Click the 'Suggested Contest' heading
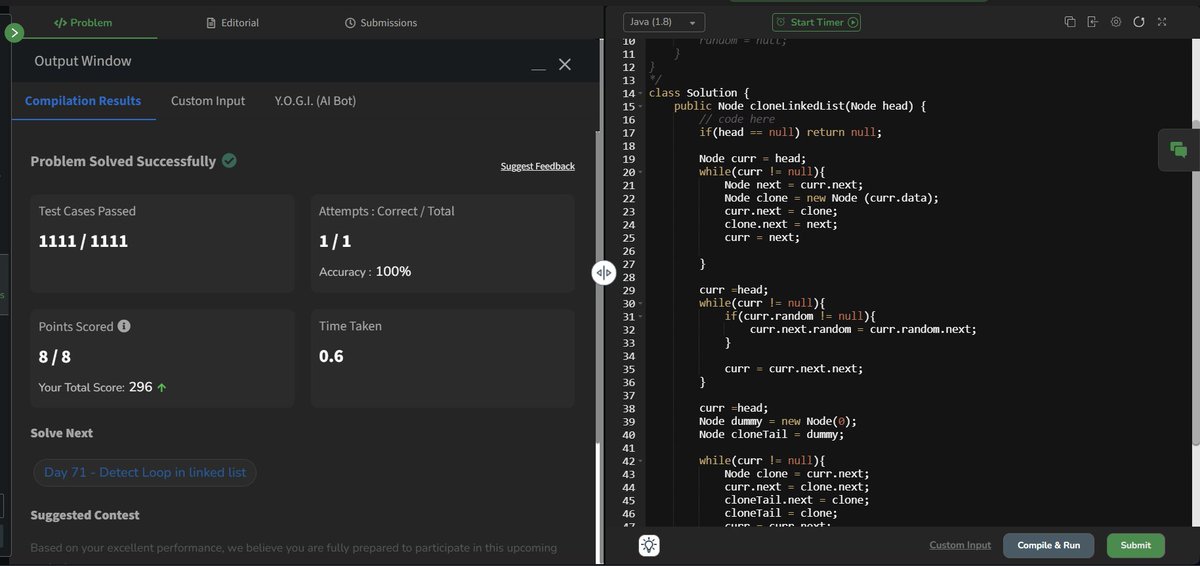This screenshot has height=566, width=1200. click(x=85, y=515)
